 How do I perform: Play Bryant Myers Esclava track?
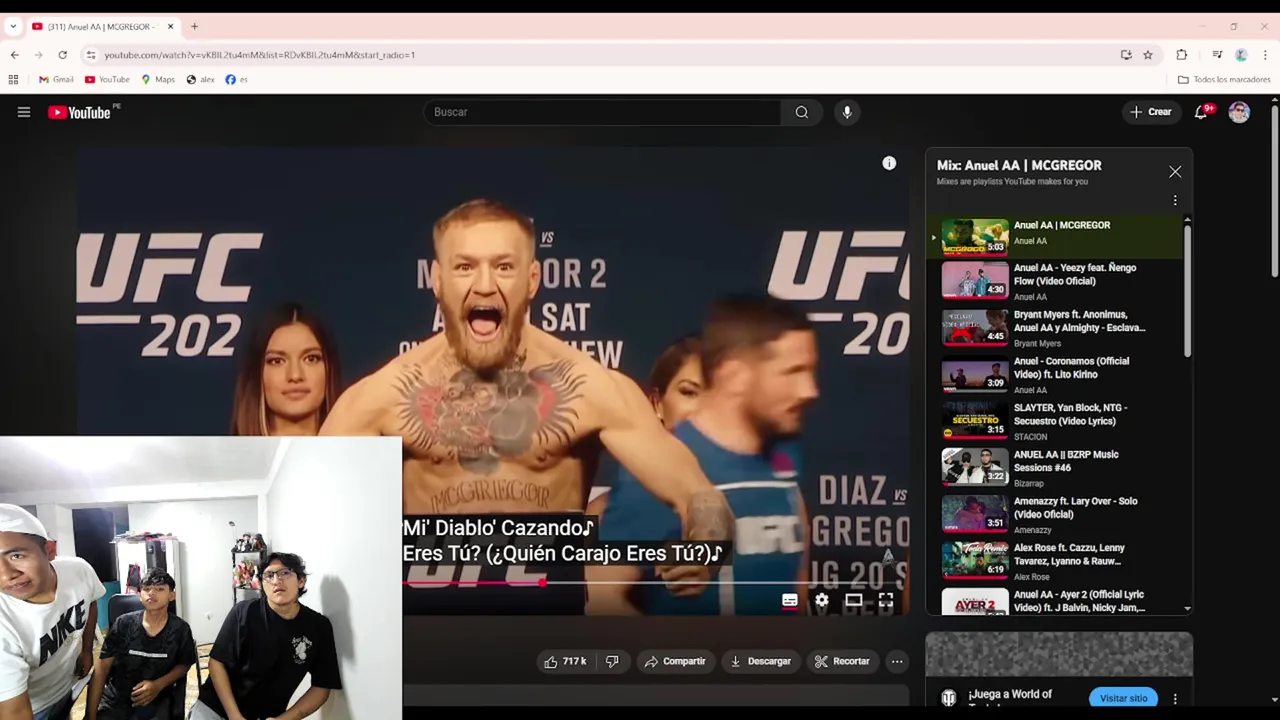tap(1055, 328)
